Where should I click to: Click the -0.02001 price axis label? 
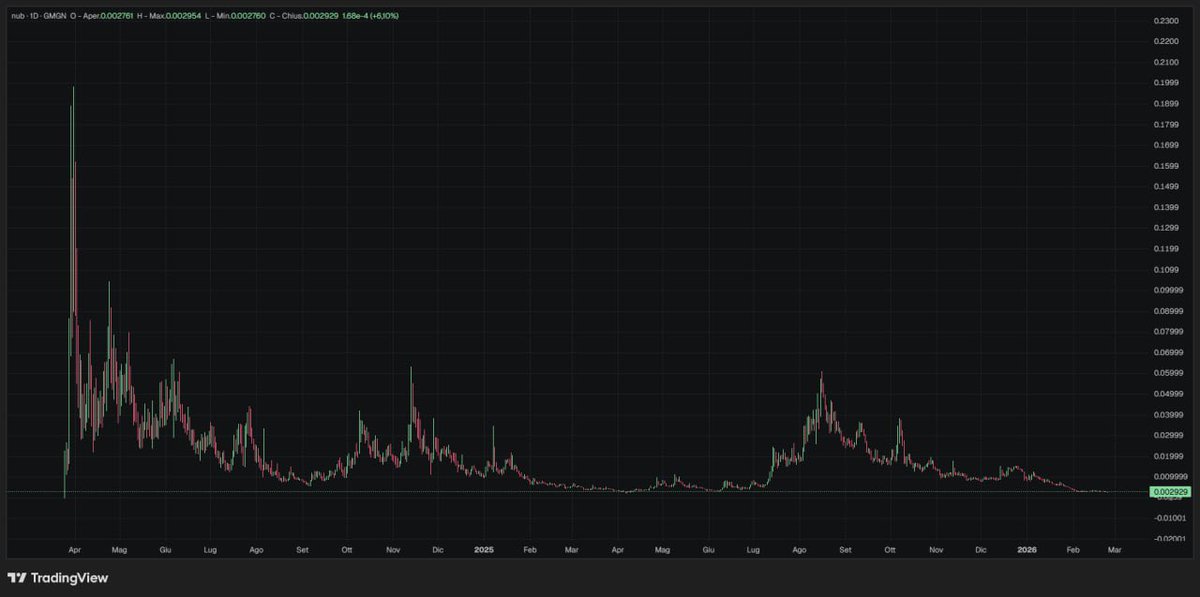tap(1169, 538)
